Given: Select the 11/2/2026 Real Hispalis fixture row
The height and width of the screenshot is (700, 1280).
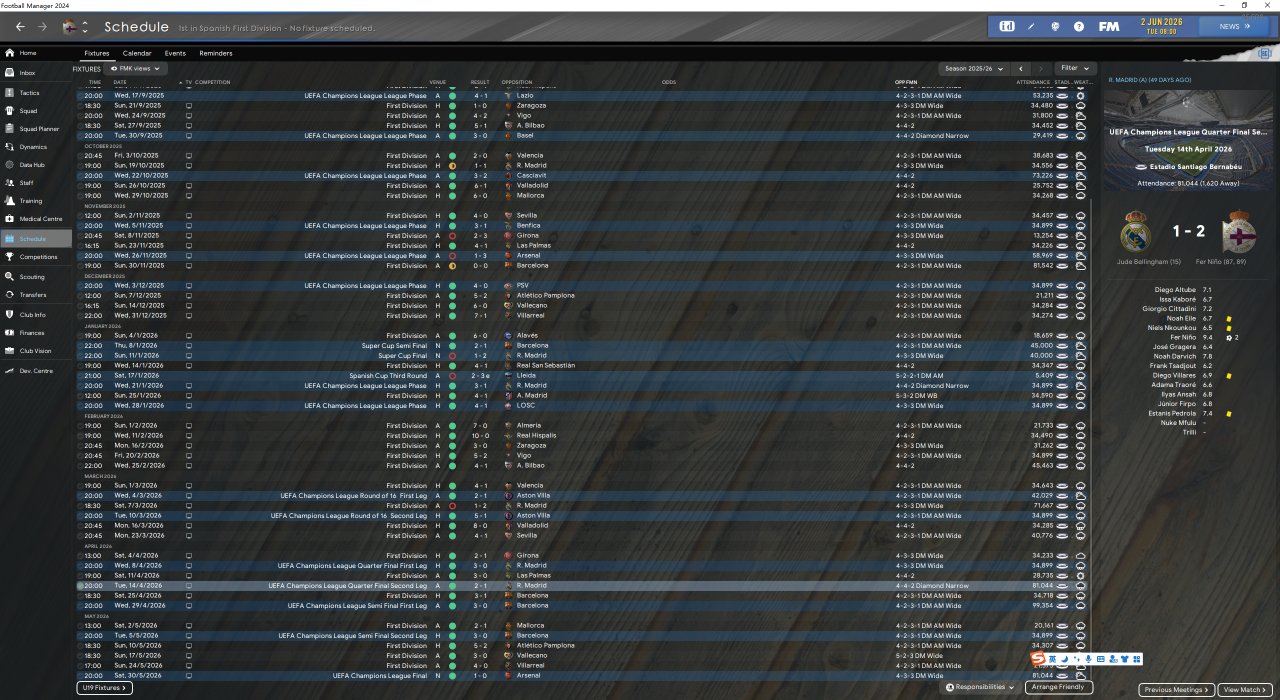Looking at the screenshot, I should click(583, 436).
